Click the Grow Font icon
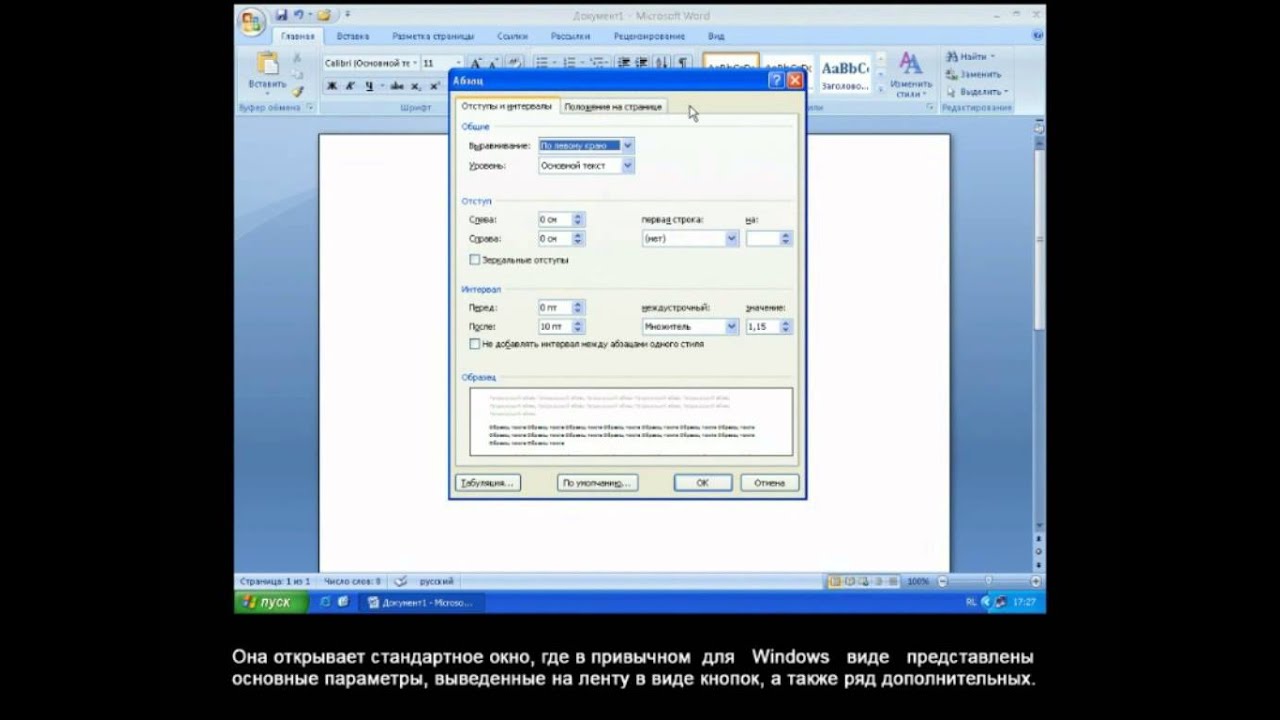The width and height of the screenshot is (1280, 720). point(476,62)
